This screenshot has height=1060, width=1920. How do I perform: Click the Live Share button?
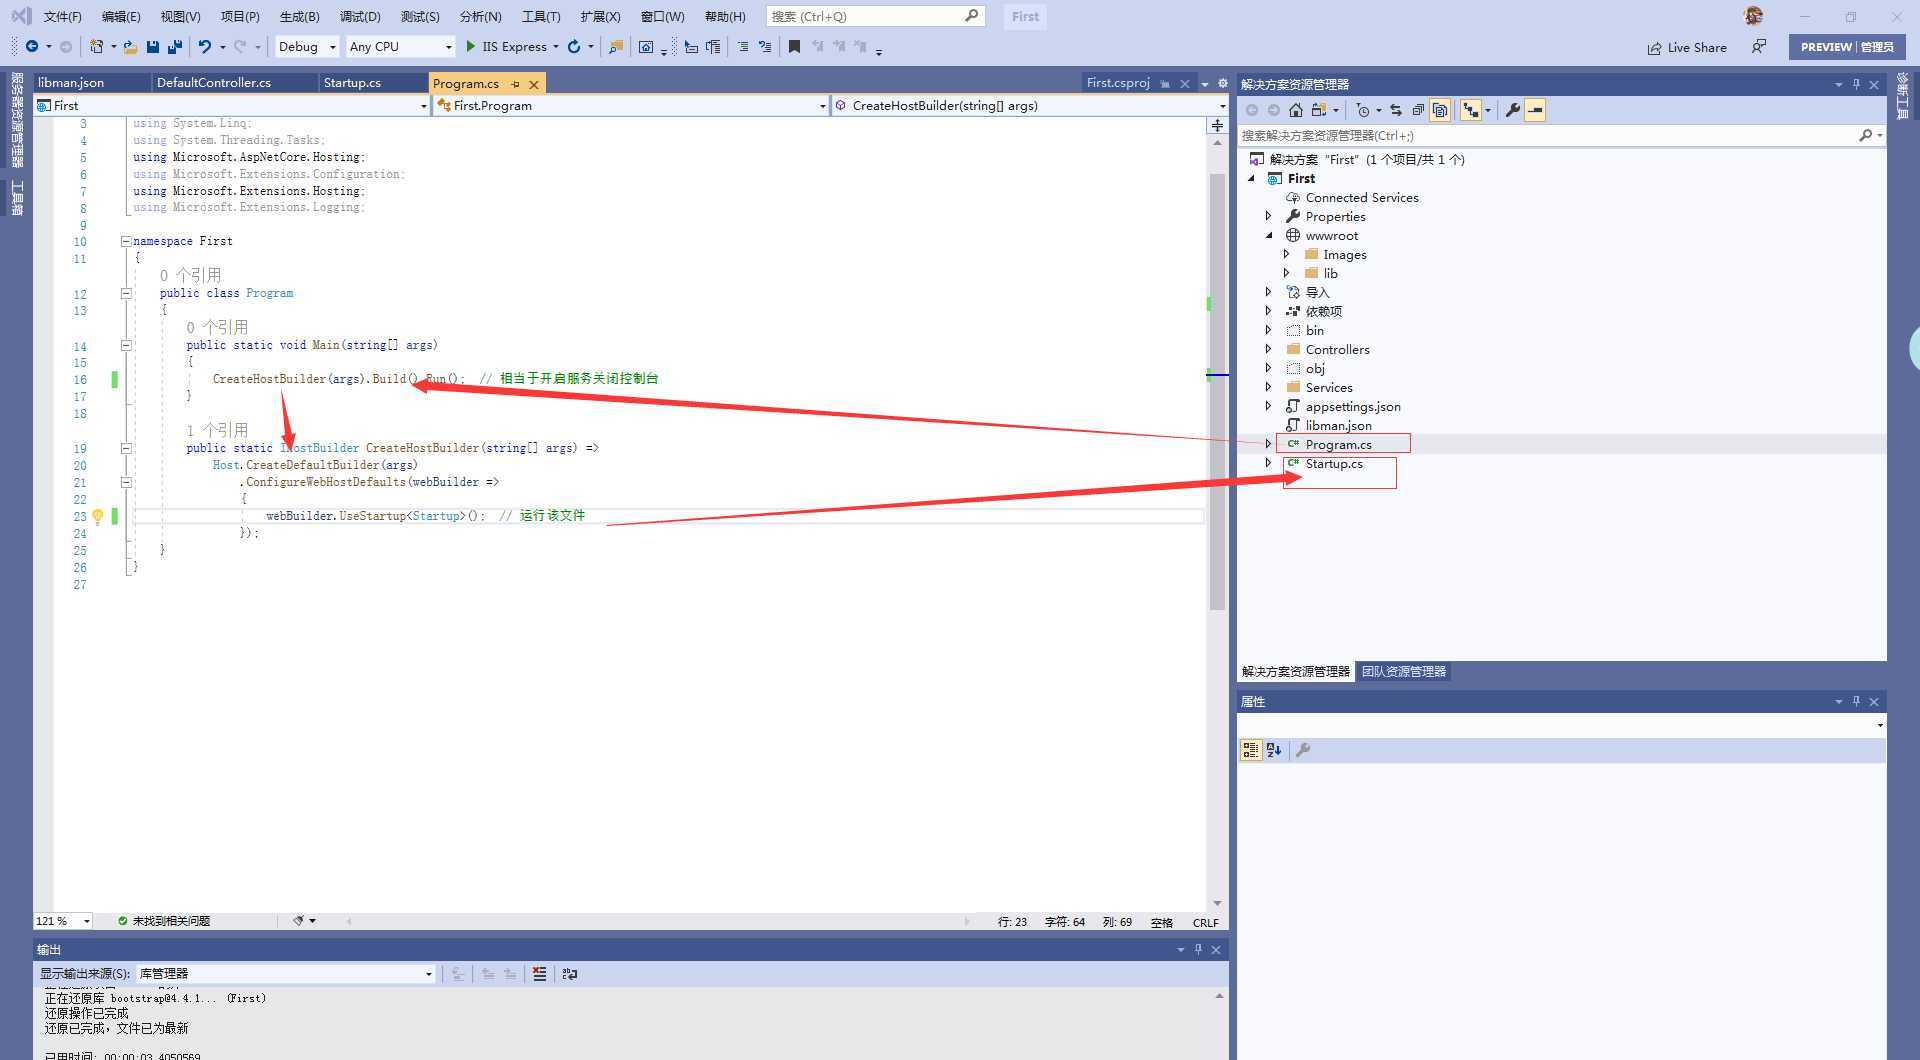(1687, 47)
